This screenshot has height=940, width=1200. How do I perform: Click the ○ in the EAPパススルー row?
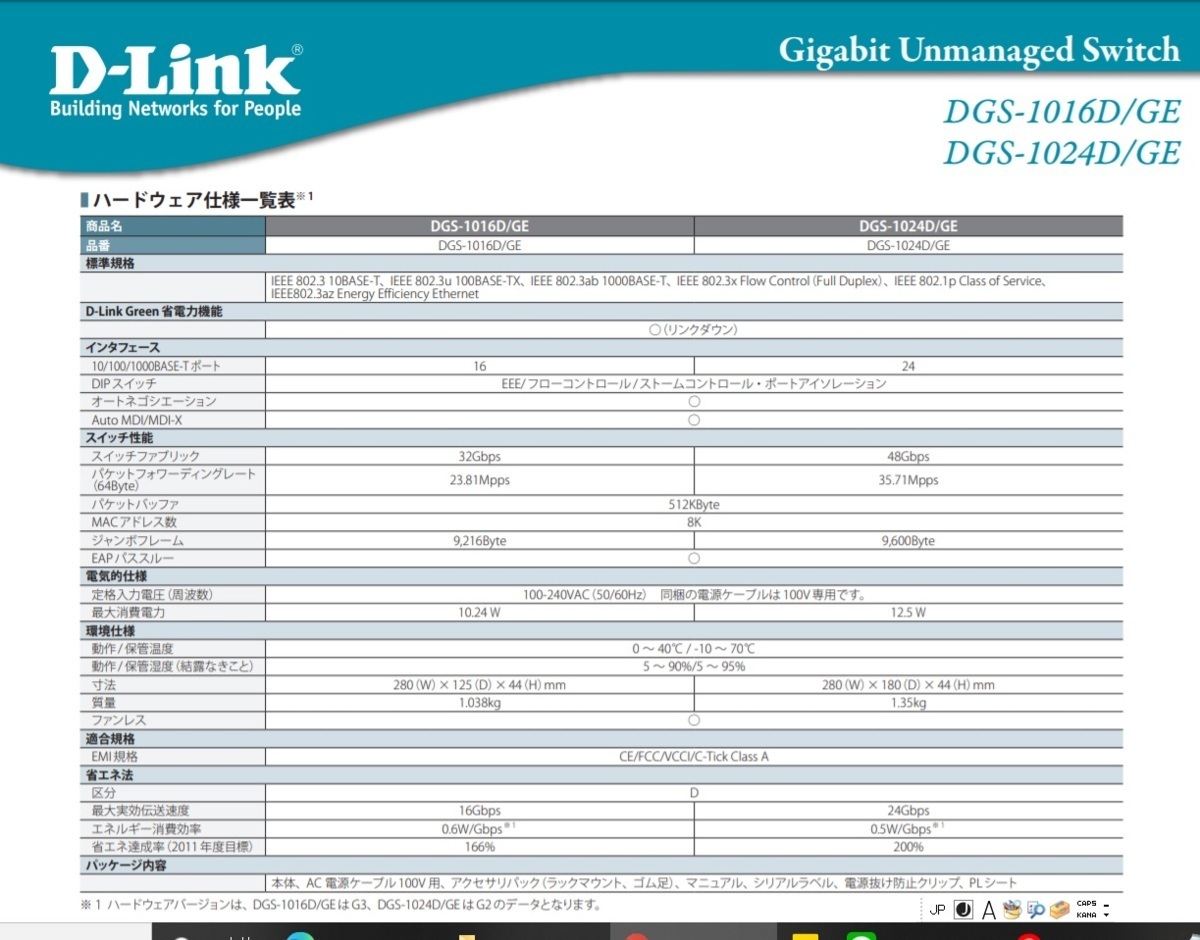(694, 558)
